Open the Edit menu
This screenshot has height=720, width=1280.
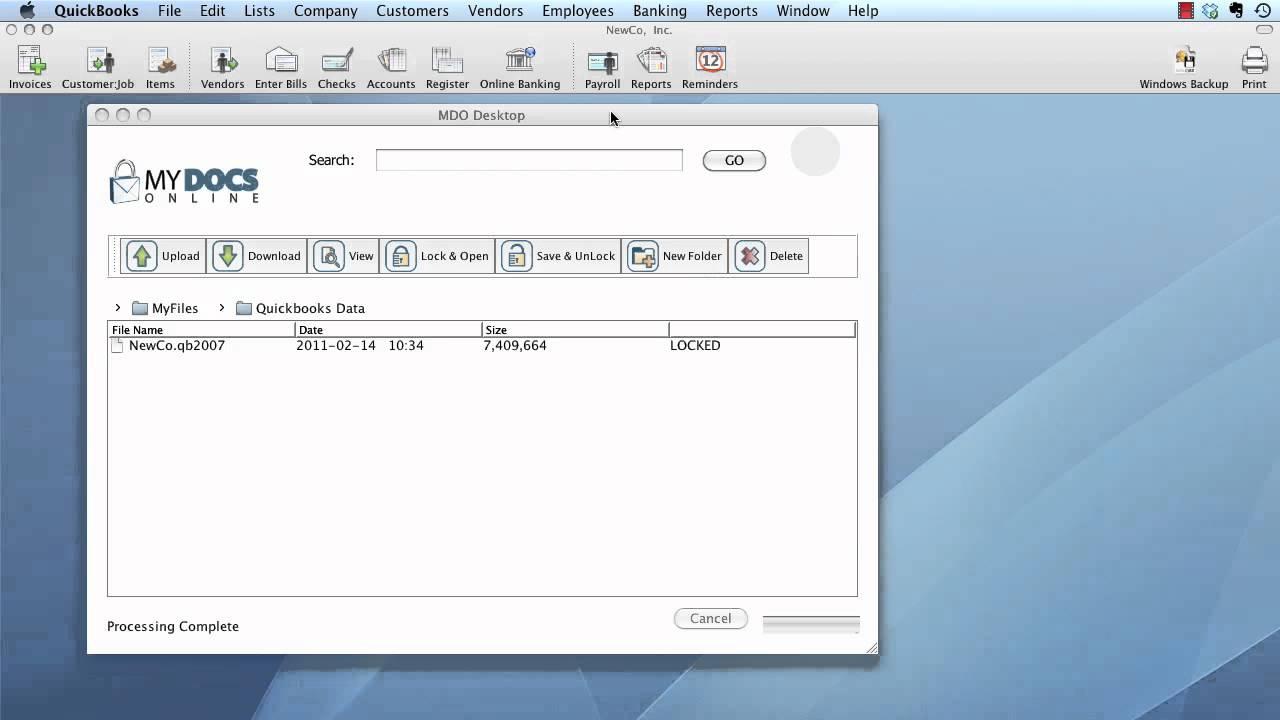click(212, 11)
